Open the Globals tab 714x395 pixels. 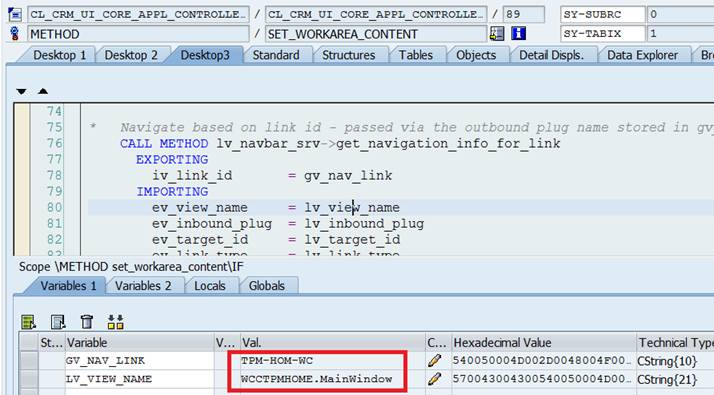click(x=267, y=286)
